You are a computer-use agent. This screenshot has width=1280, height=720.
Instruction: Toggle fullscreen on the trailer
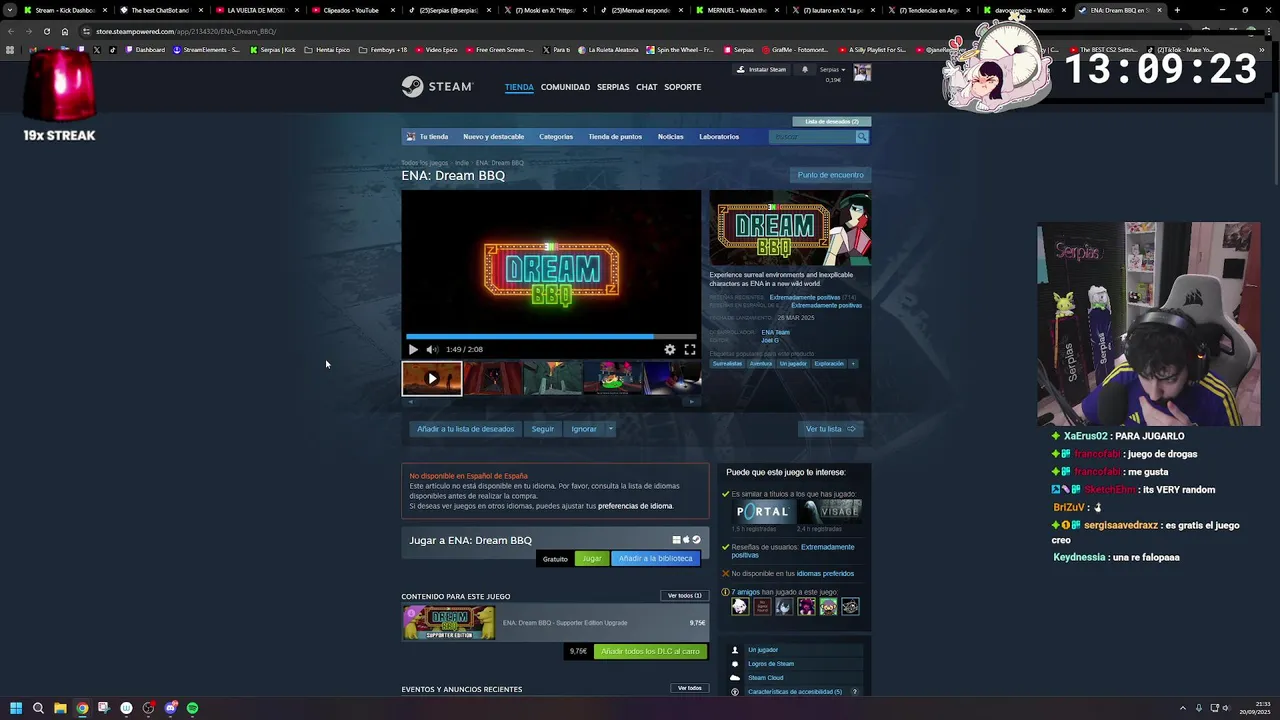(x=690, y=349)
